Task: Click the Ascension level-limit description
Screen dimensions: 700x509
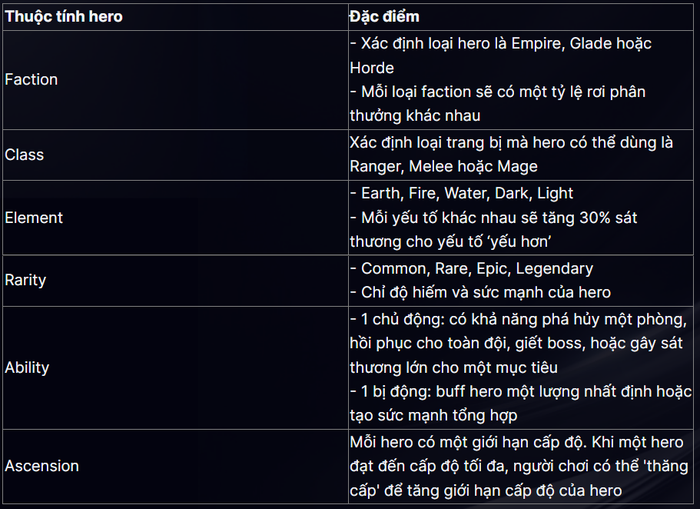Action: coord(516,466)
